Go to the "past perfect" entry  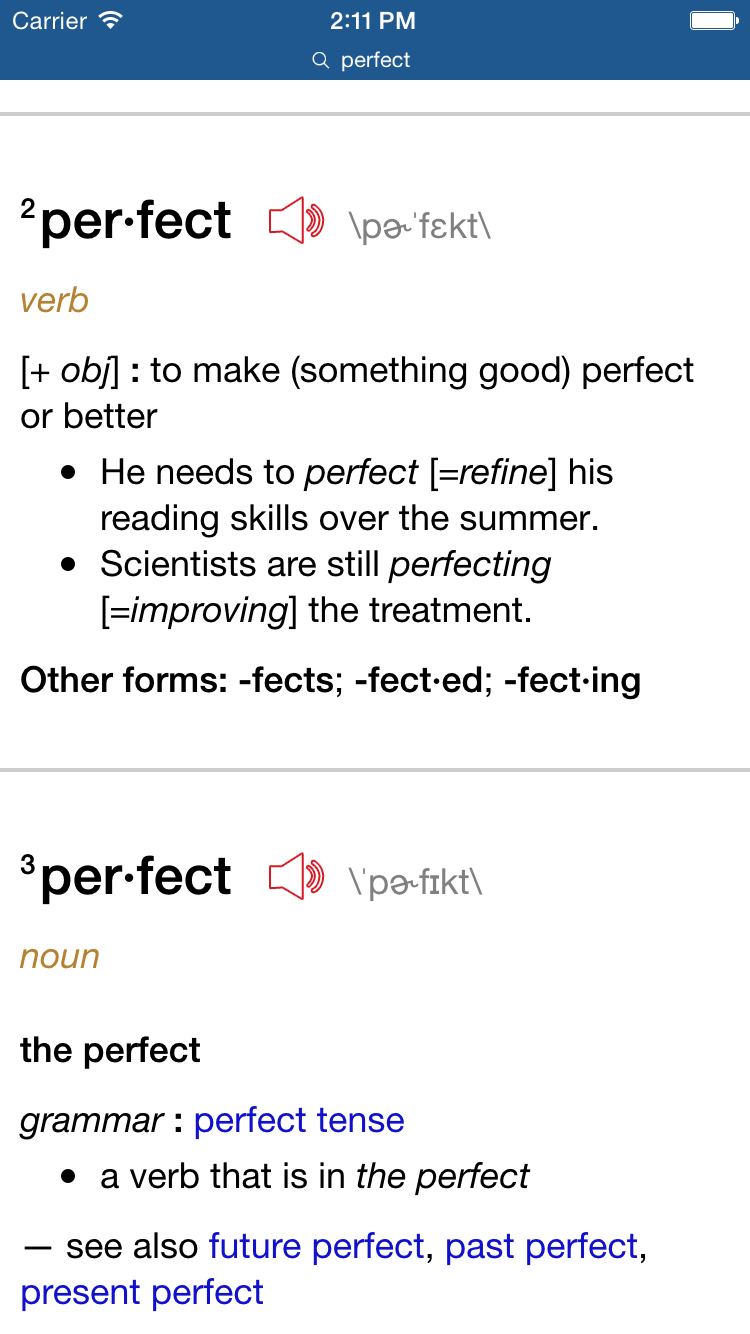pos(541,1246)
